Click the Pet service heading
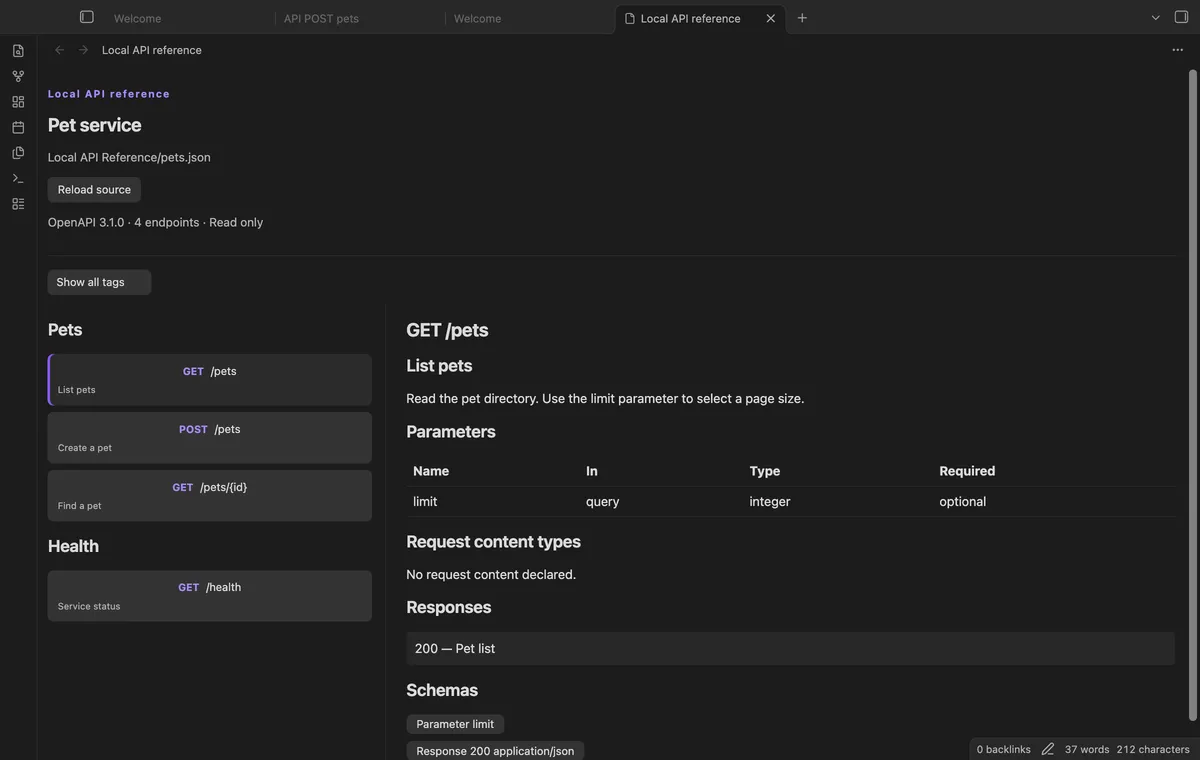1200x760 pixels. point(95,125)
